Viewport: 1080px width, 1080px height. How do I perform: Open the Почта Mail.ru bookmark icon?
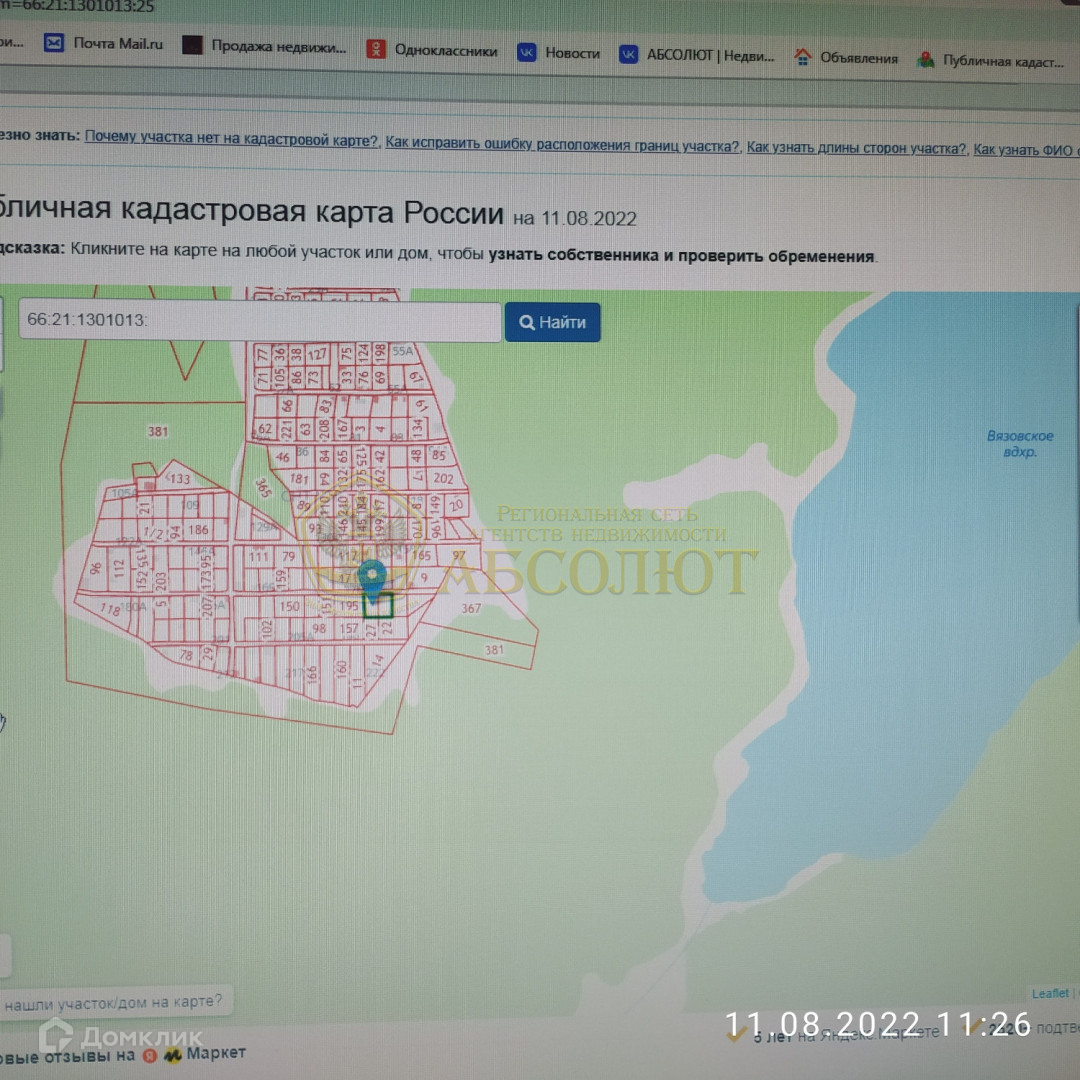54,44
